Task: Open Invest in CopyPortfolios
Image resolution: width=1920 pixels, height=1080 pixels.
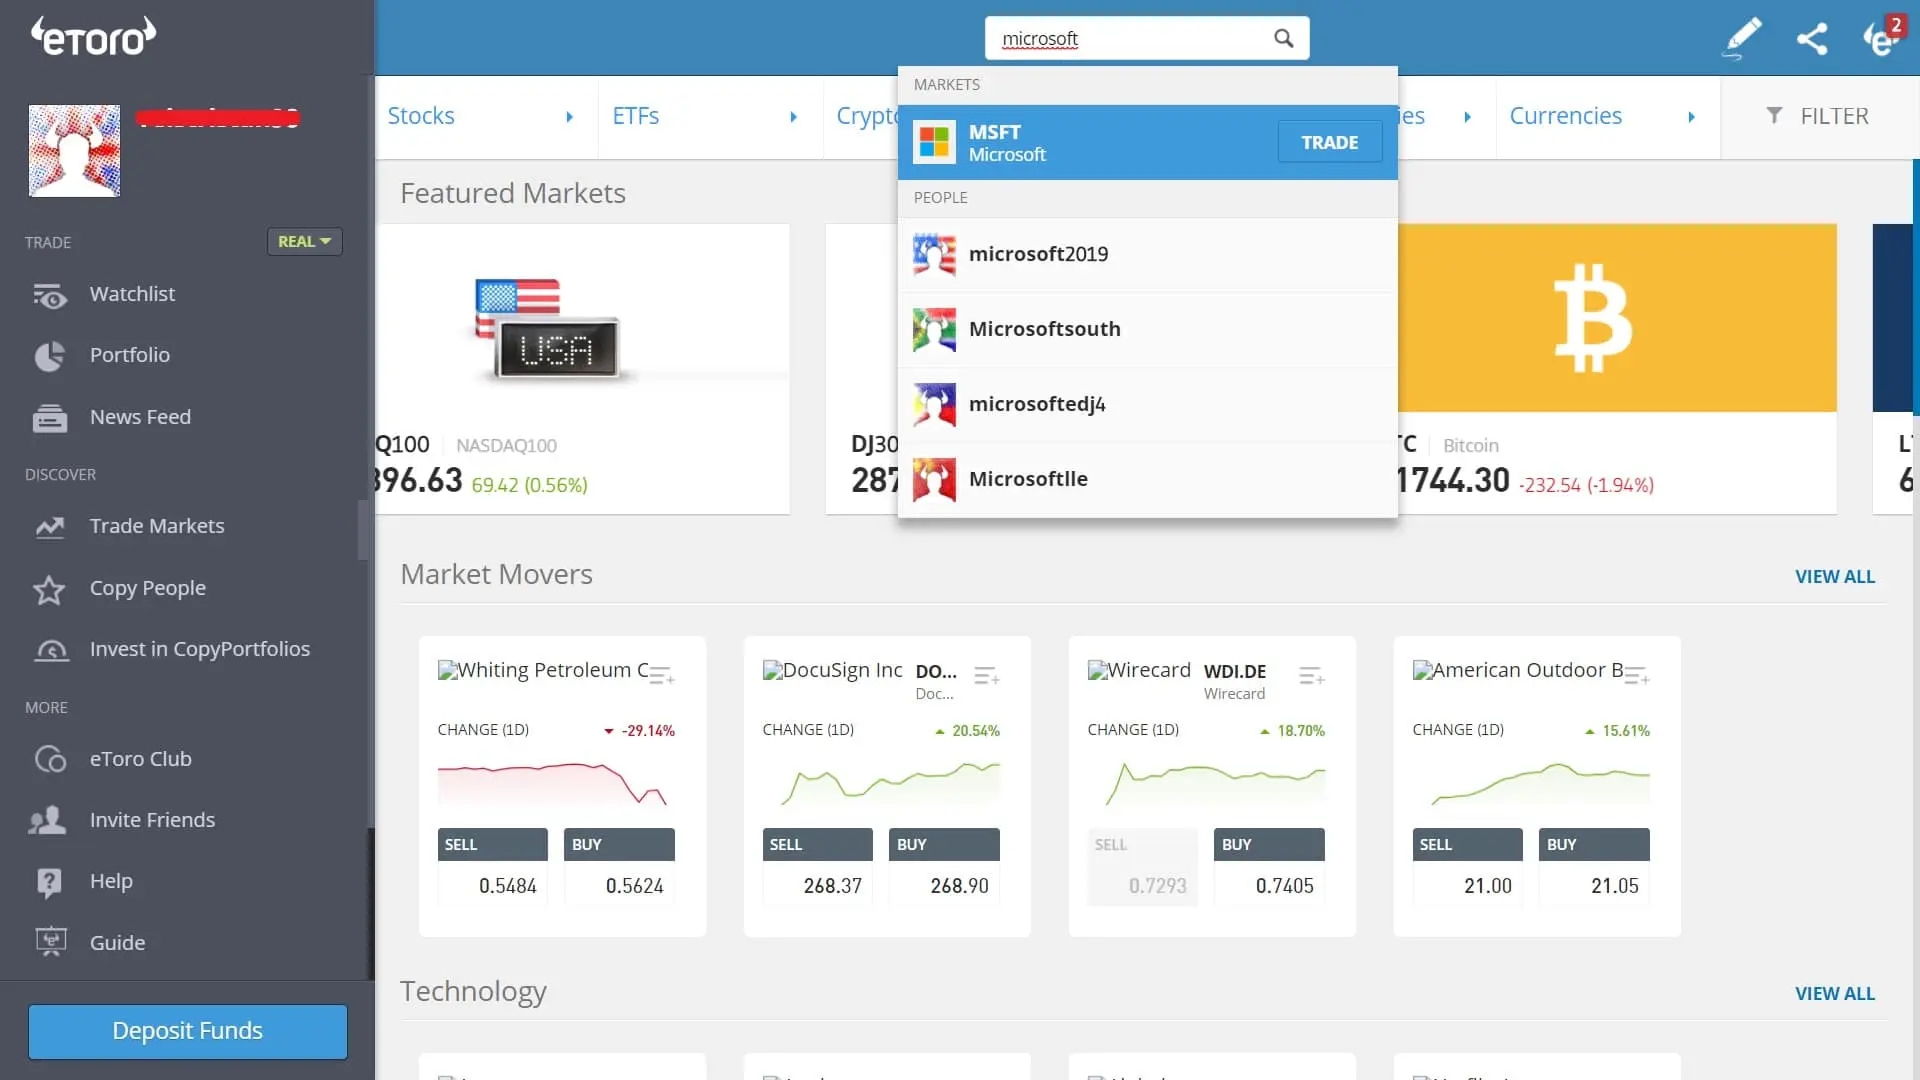Action: click(x=200, y=649)
